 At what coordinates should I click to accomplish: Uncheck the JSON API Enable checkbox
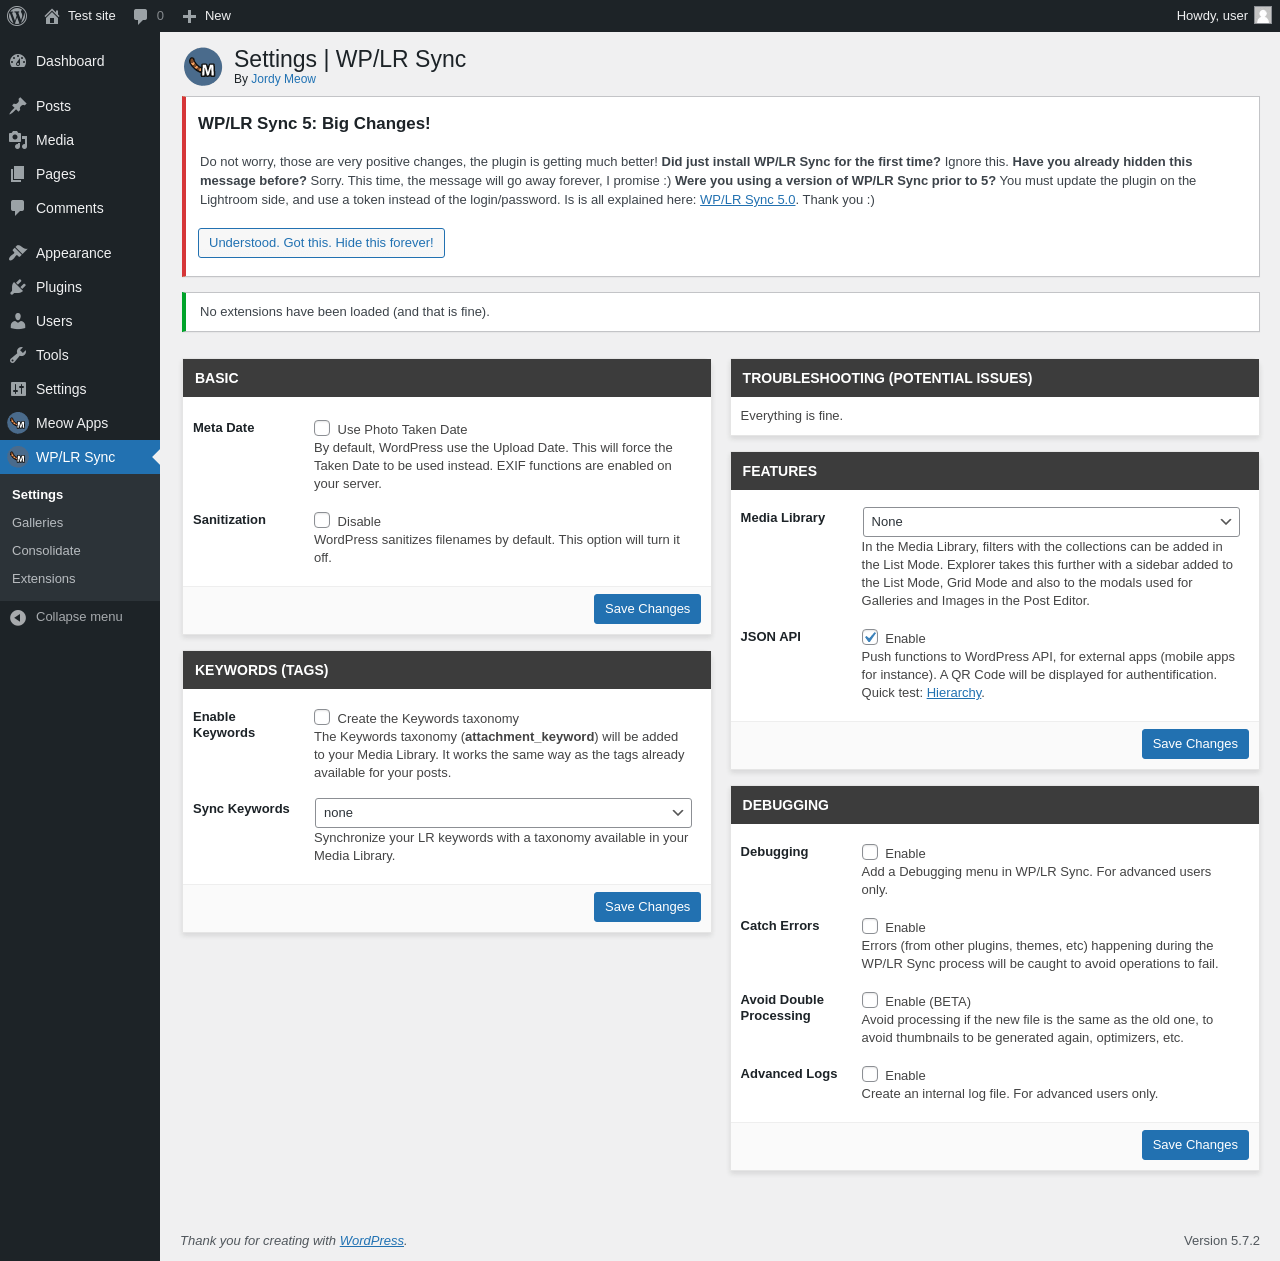(x=870, y=637)
